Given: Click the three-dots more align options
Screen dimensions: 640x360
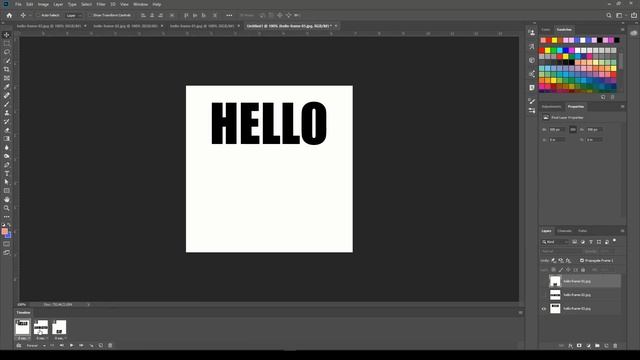Looking at the screenshot, I should pos(229,16).
